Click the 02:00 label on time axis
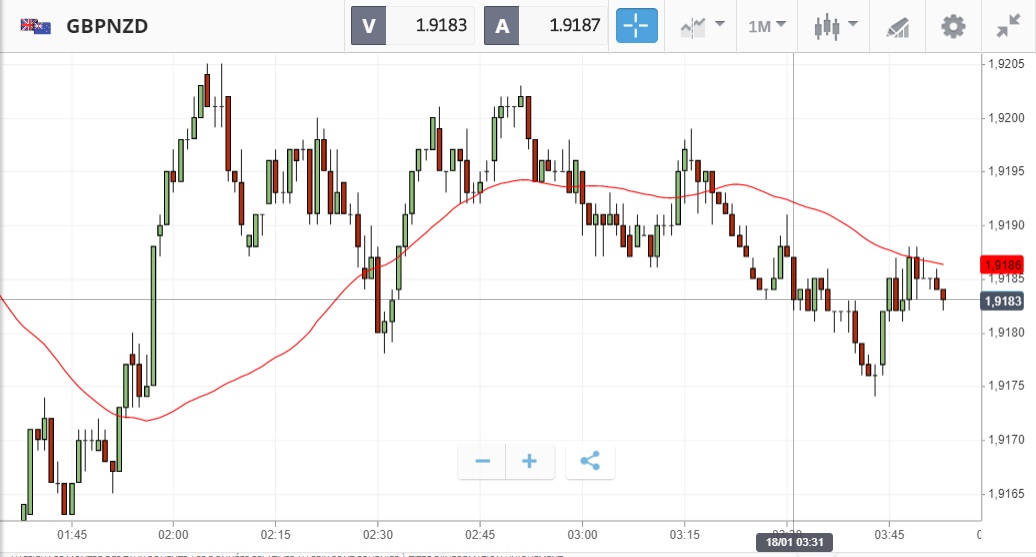1036x557 pixels. [174, 534]
